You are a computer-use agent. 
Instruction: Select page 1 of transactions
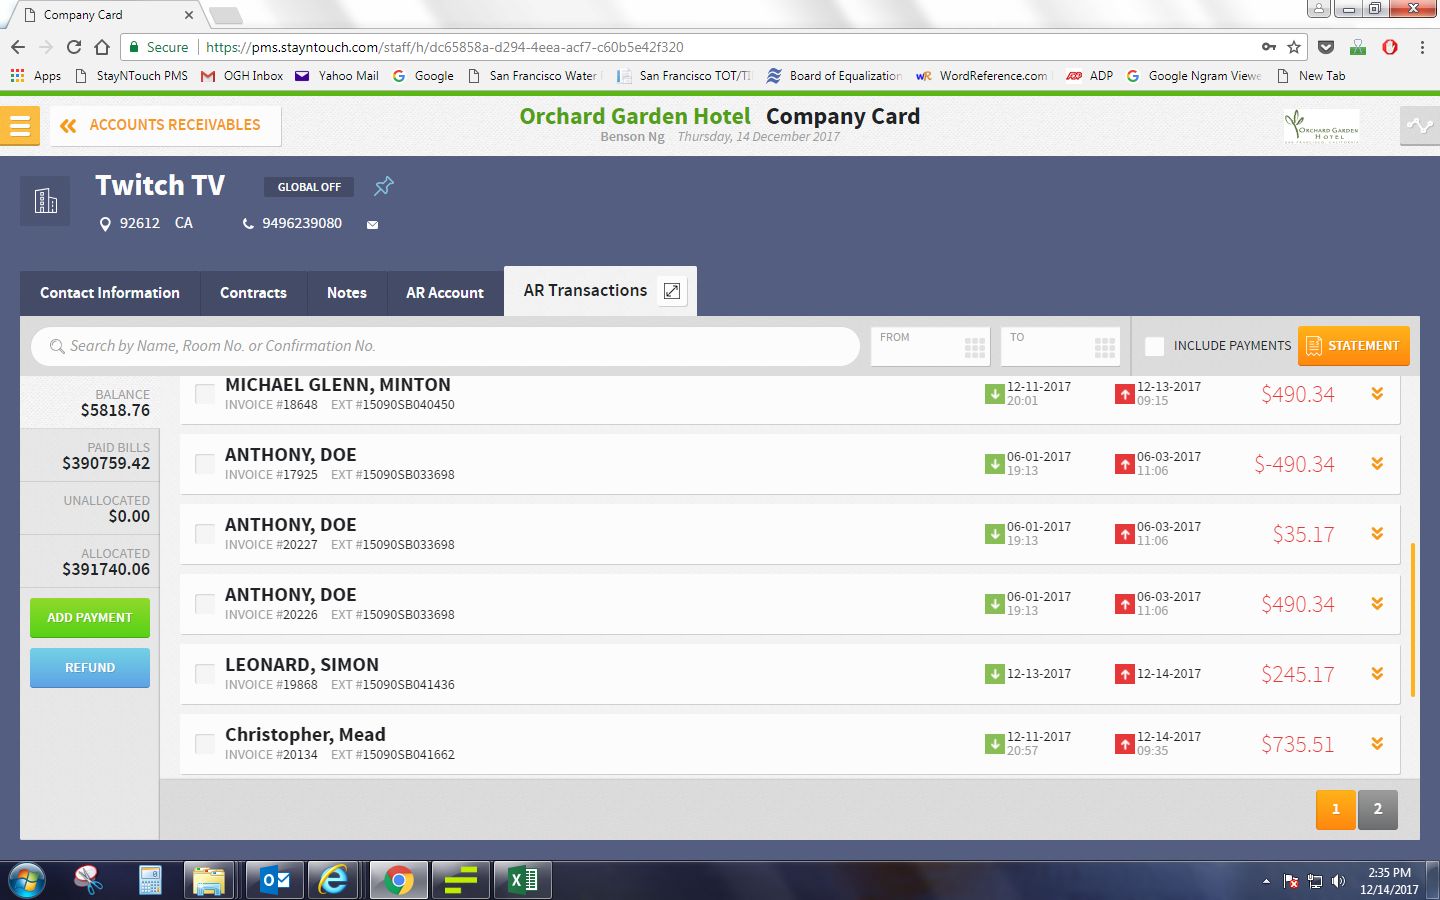coord(1336,809)
